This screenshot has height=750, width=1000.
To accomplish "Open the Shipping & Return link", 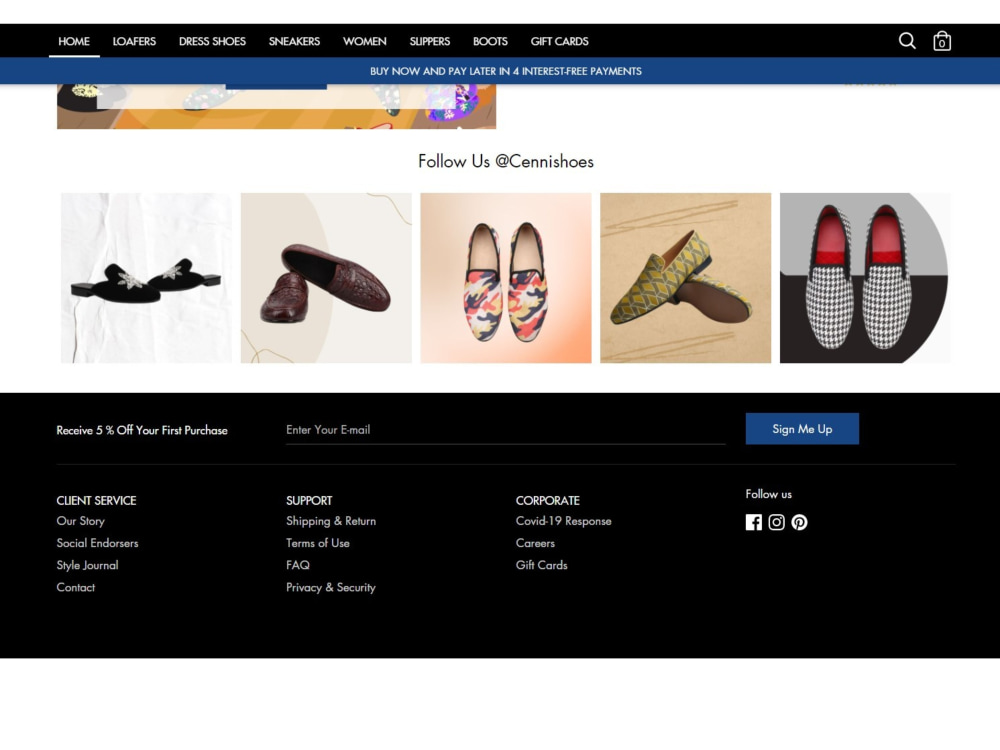I will [331, 521].
